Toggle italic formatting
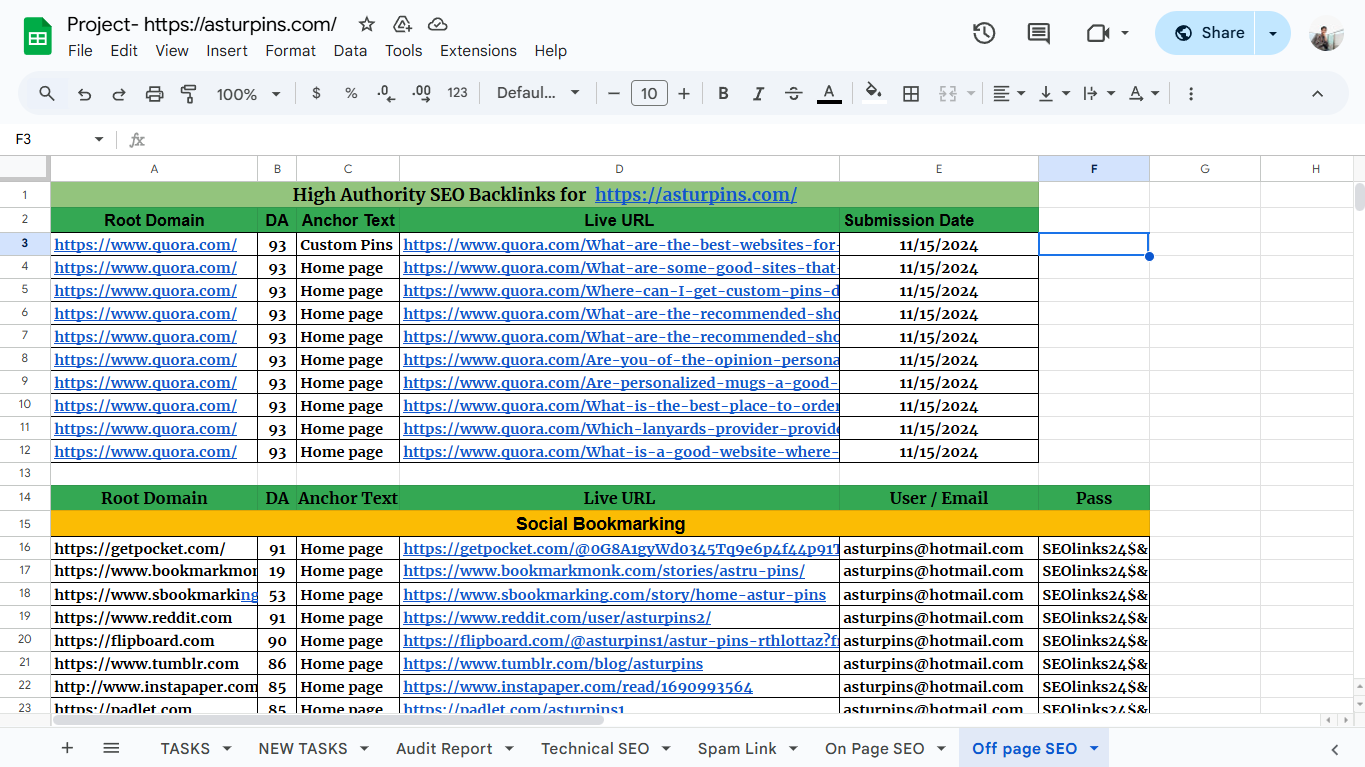Viewport: 1365px width, 767px height. [x=758, y=93]
